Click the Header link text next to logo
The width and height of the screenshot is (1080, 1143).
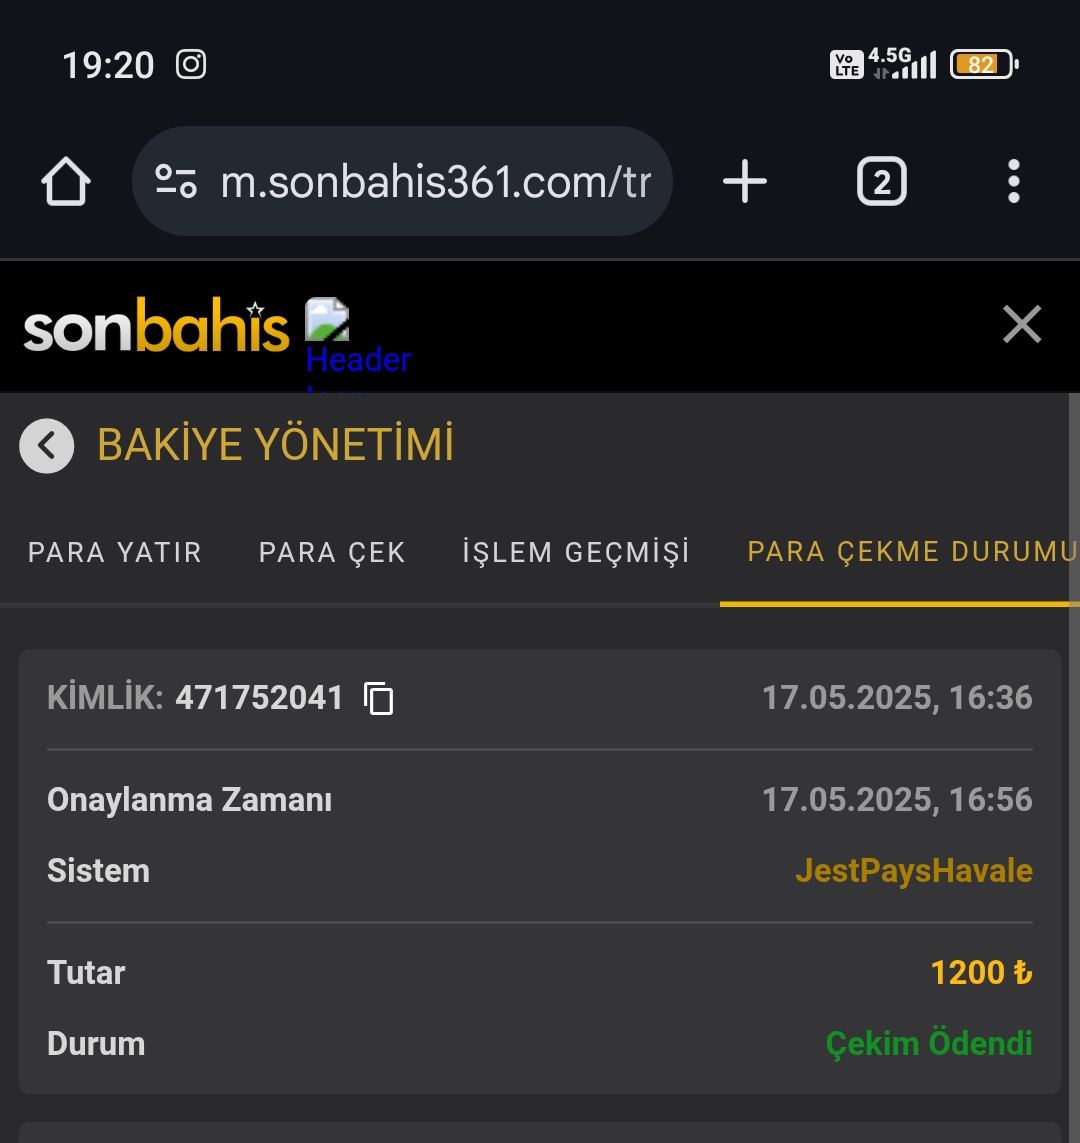pos(358,360)
